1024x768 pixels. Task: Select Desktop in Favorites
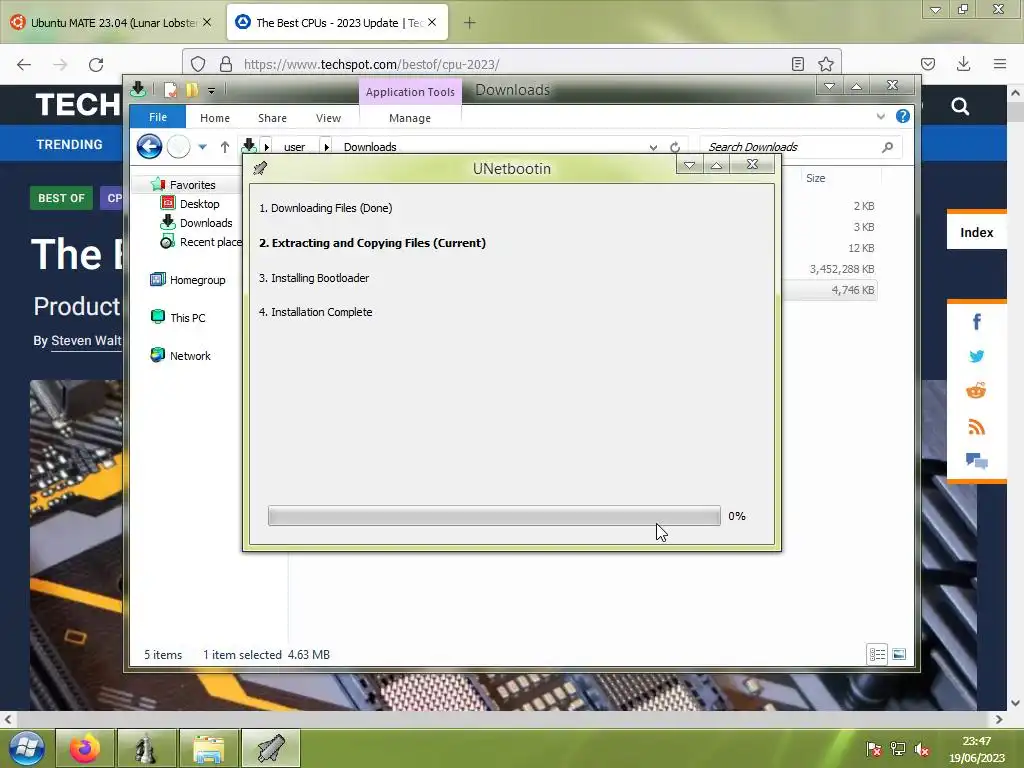tap(199, 204)
